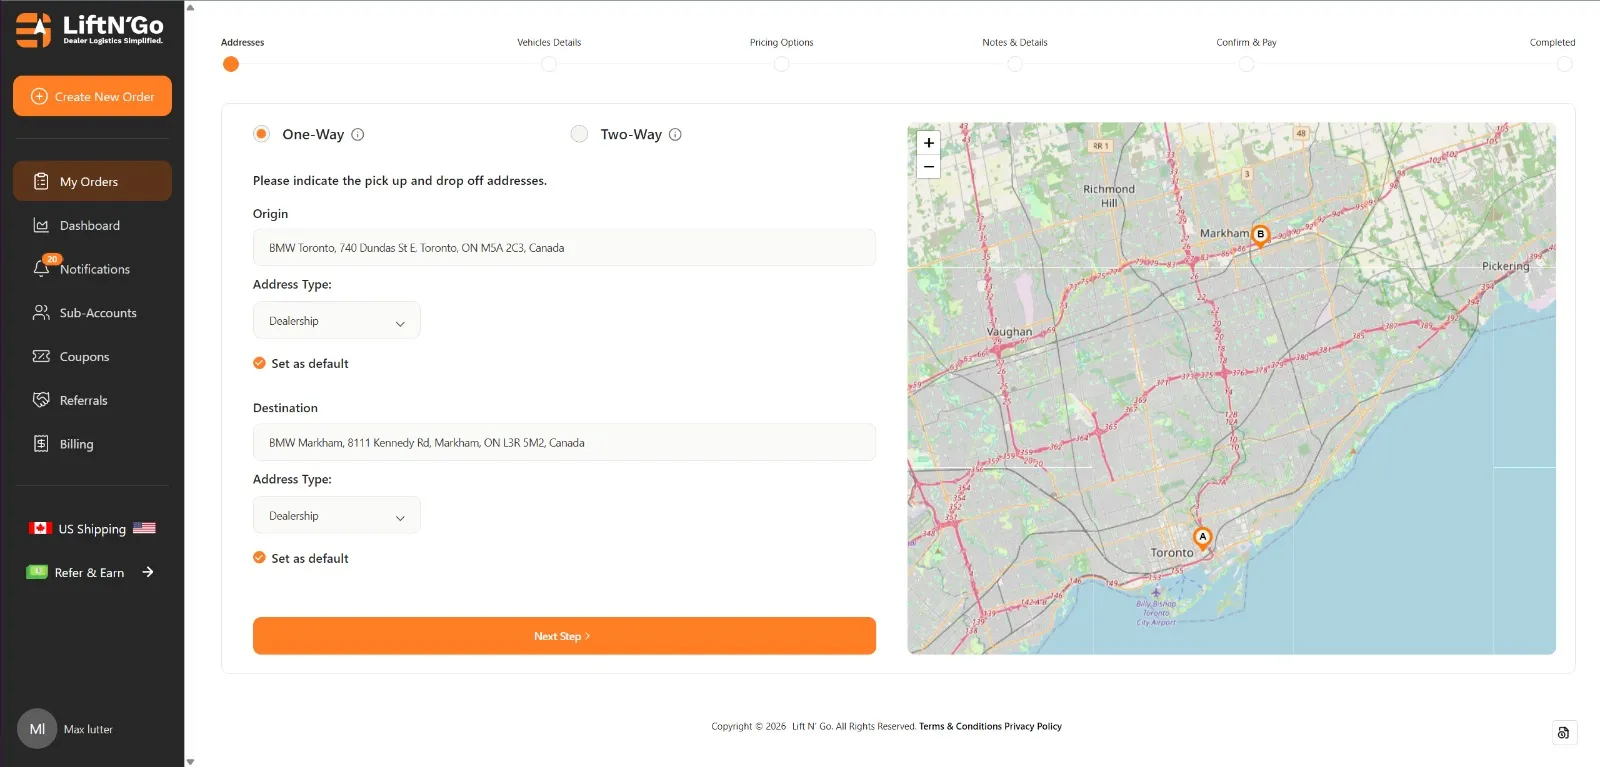Click the Addresses step indicator dot
The image size is (1600, 767).
[x=231, y=64]
